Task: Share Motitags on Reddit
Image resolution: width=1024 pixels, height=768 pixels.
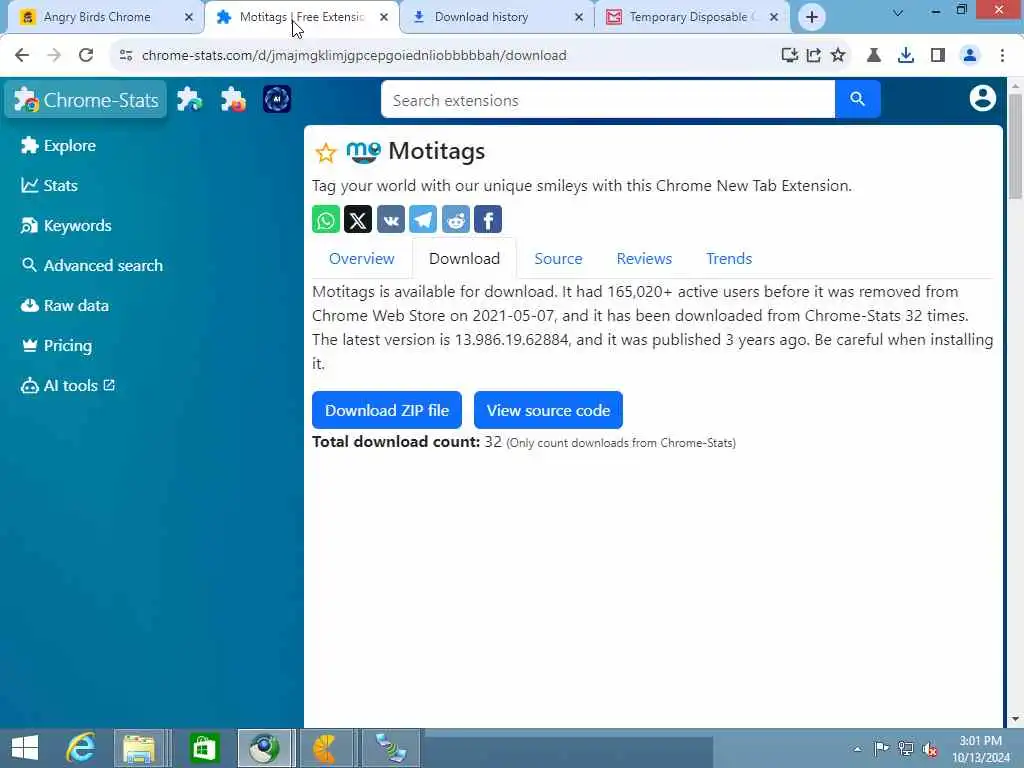Action: point(456,219)
